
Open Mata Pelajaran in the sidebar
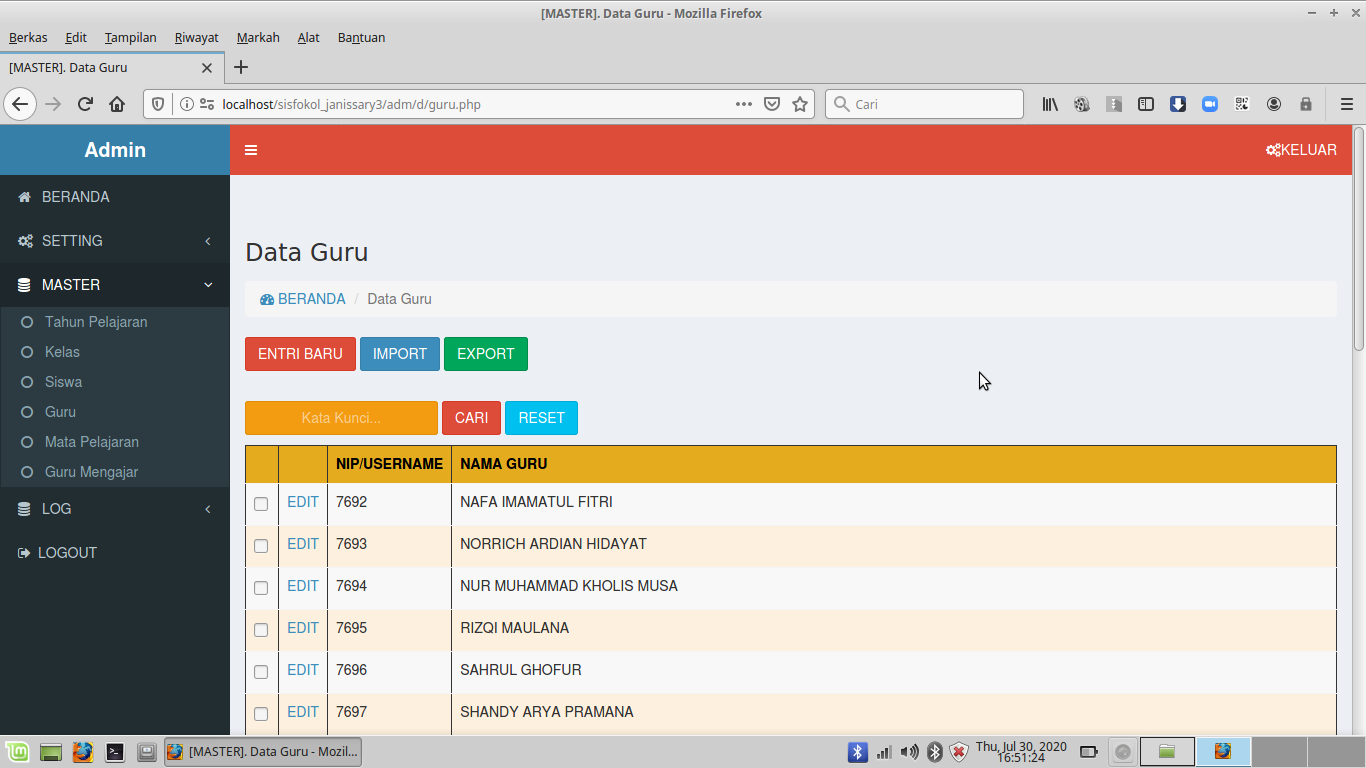(92, 442)
